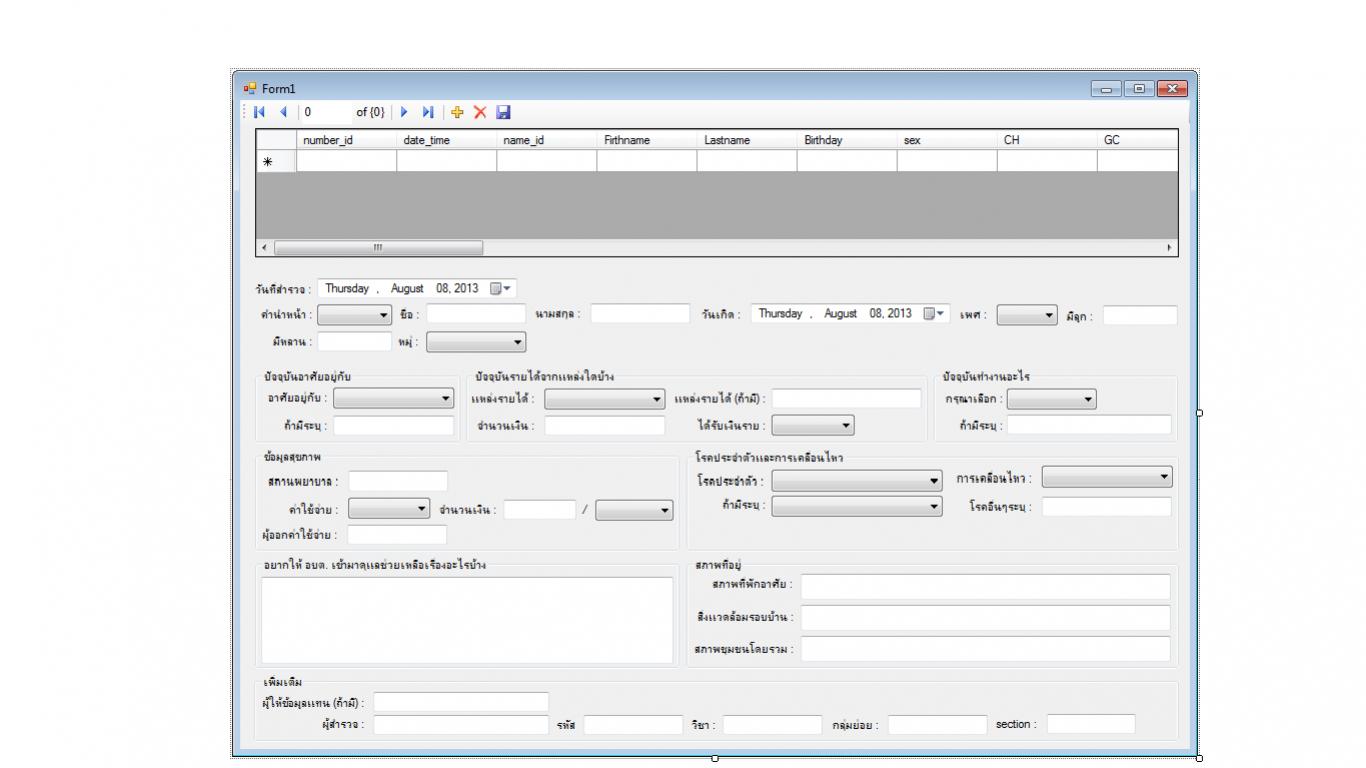Click the ผู้ให้ข้อมูลแทน (ถ้ามี) field
The width and height of the screenshot is (1366, 768).
[x=461, y=702]
